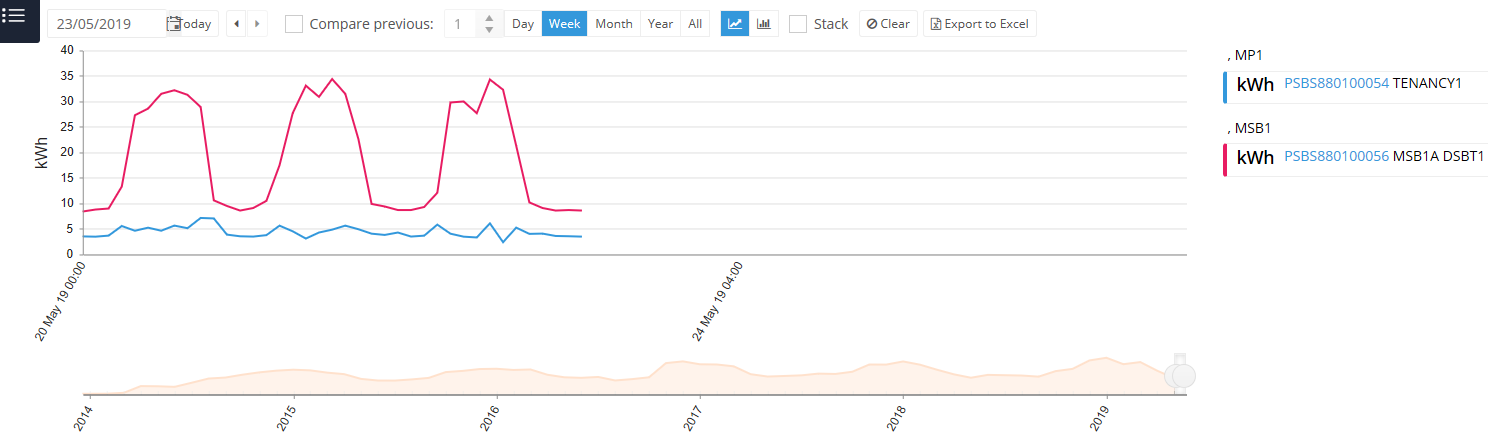Show All time range
1488x438 pixels.
695,24
